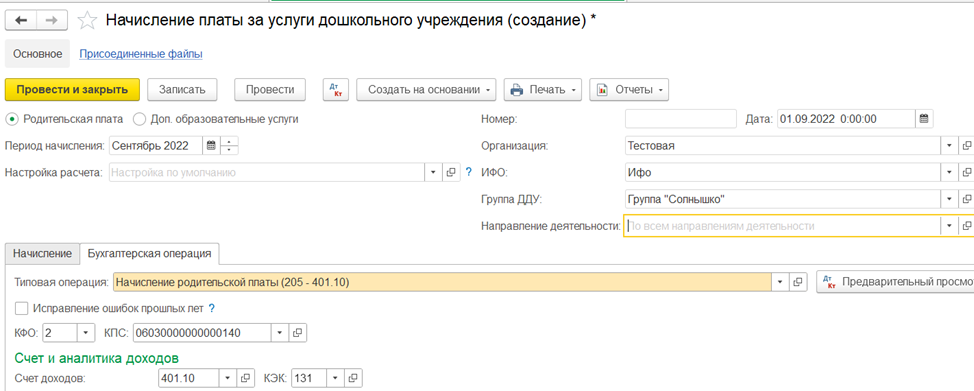Image resolution: width=974 pixels, height=391 pixels.
Task: Open ИФО record with open icon
Action: [x=966, y=172]
